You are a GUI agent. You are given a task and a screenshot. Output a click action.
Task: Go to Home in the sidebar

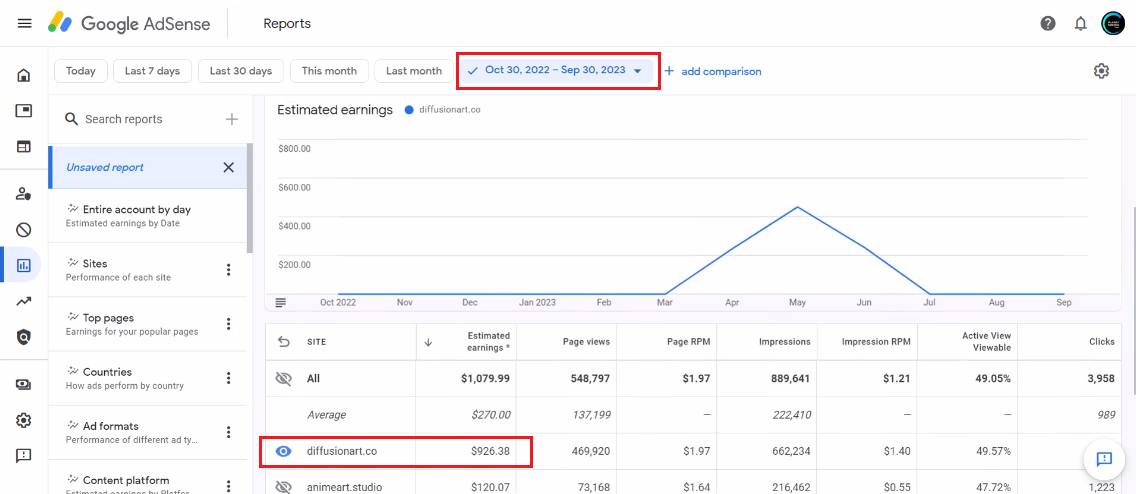(x=23, y=75)
